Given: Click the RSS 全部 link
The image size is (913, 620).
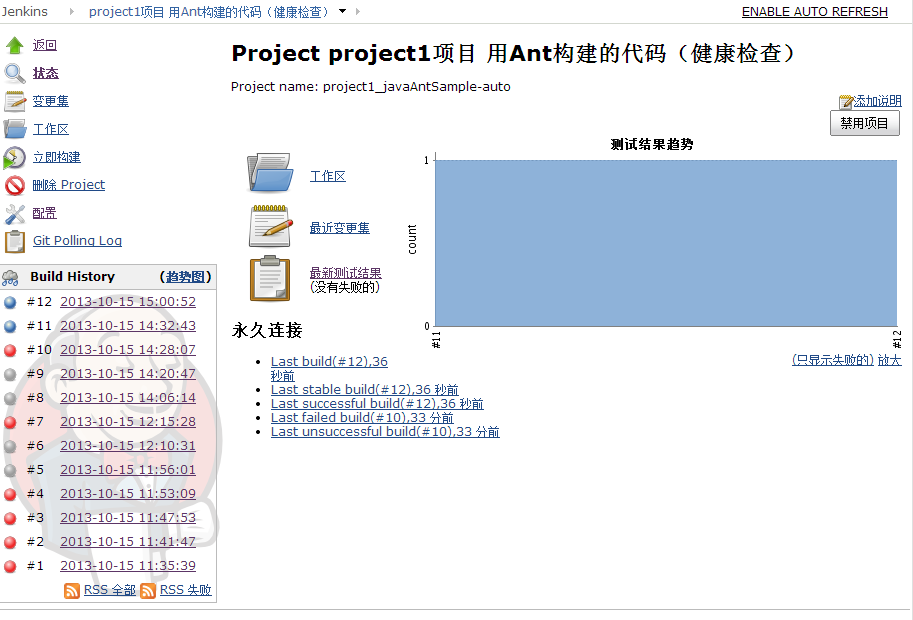Looking at the screenshot, I should click(x=109, y=590).
